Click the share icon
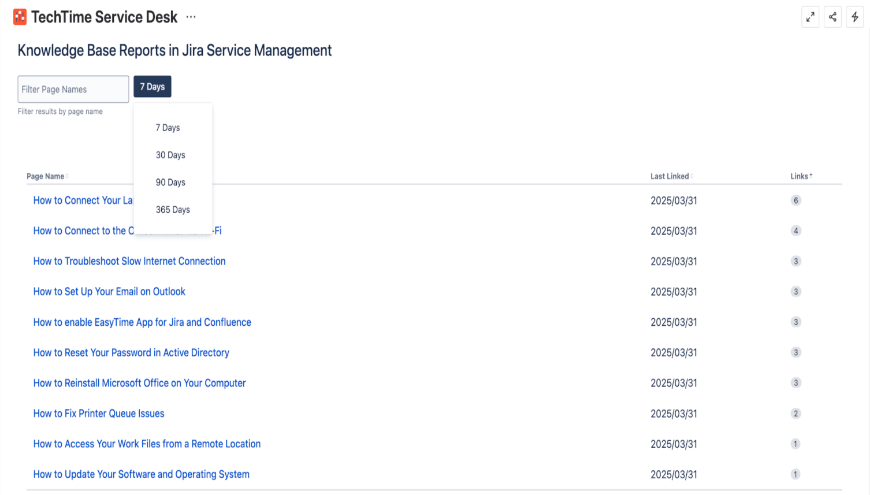The image size is (870, 495). 833,17
